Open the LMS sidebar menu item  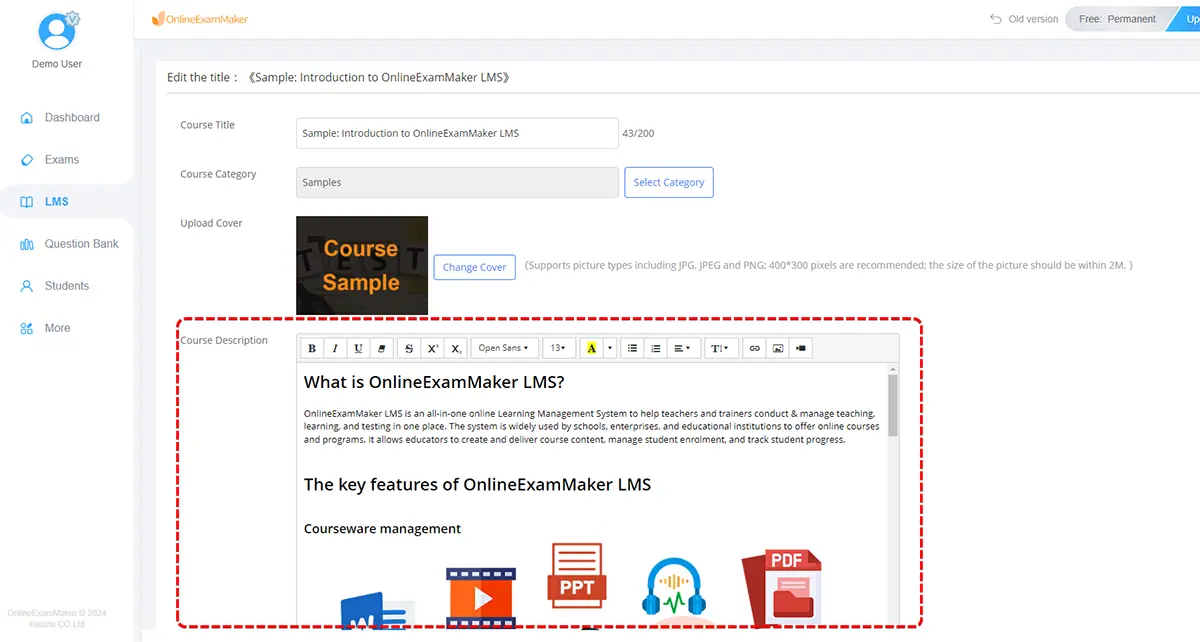click(x=57, y=202)
